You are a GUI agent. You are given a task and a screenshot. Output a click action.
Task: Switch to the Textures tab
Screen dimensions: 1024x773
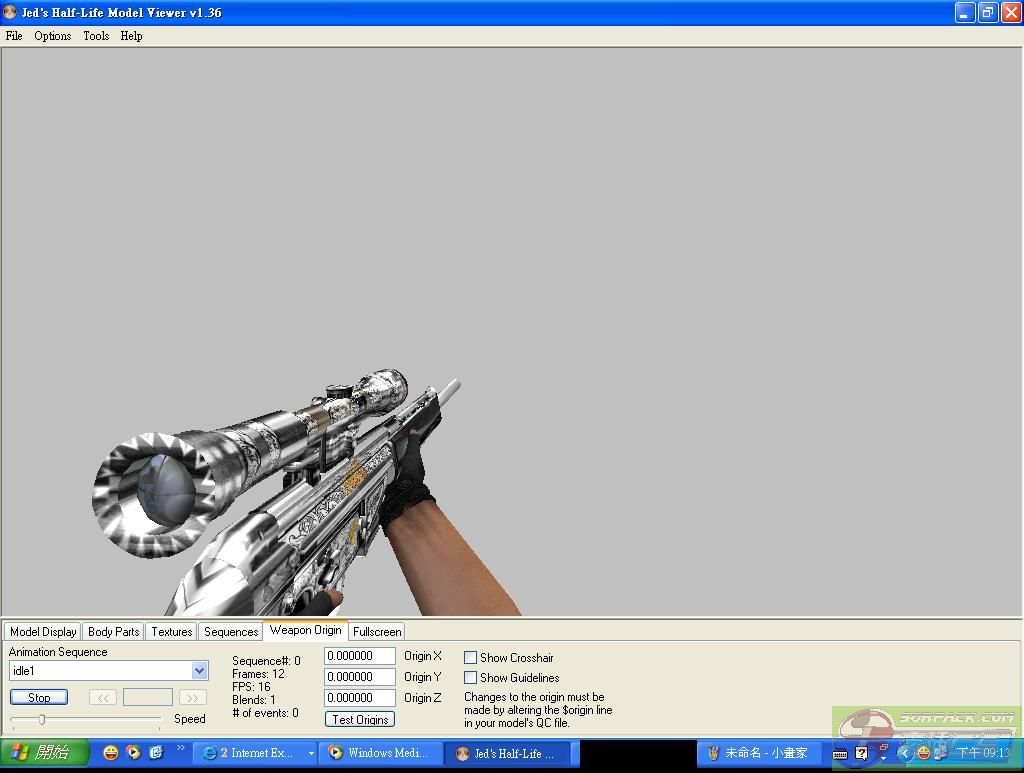coord(172,631)
